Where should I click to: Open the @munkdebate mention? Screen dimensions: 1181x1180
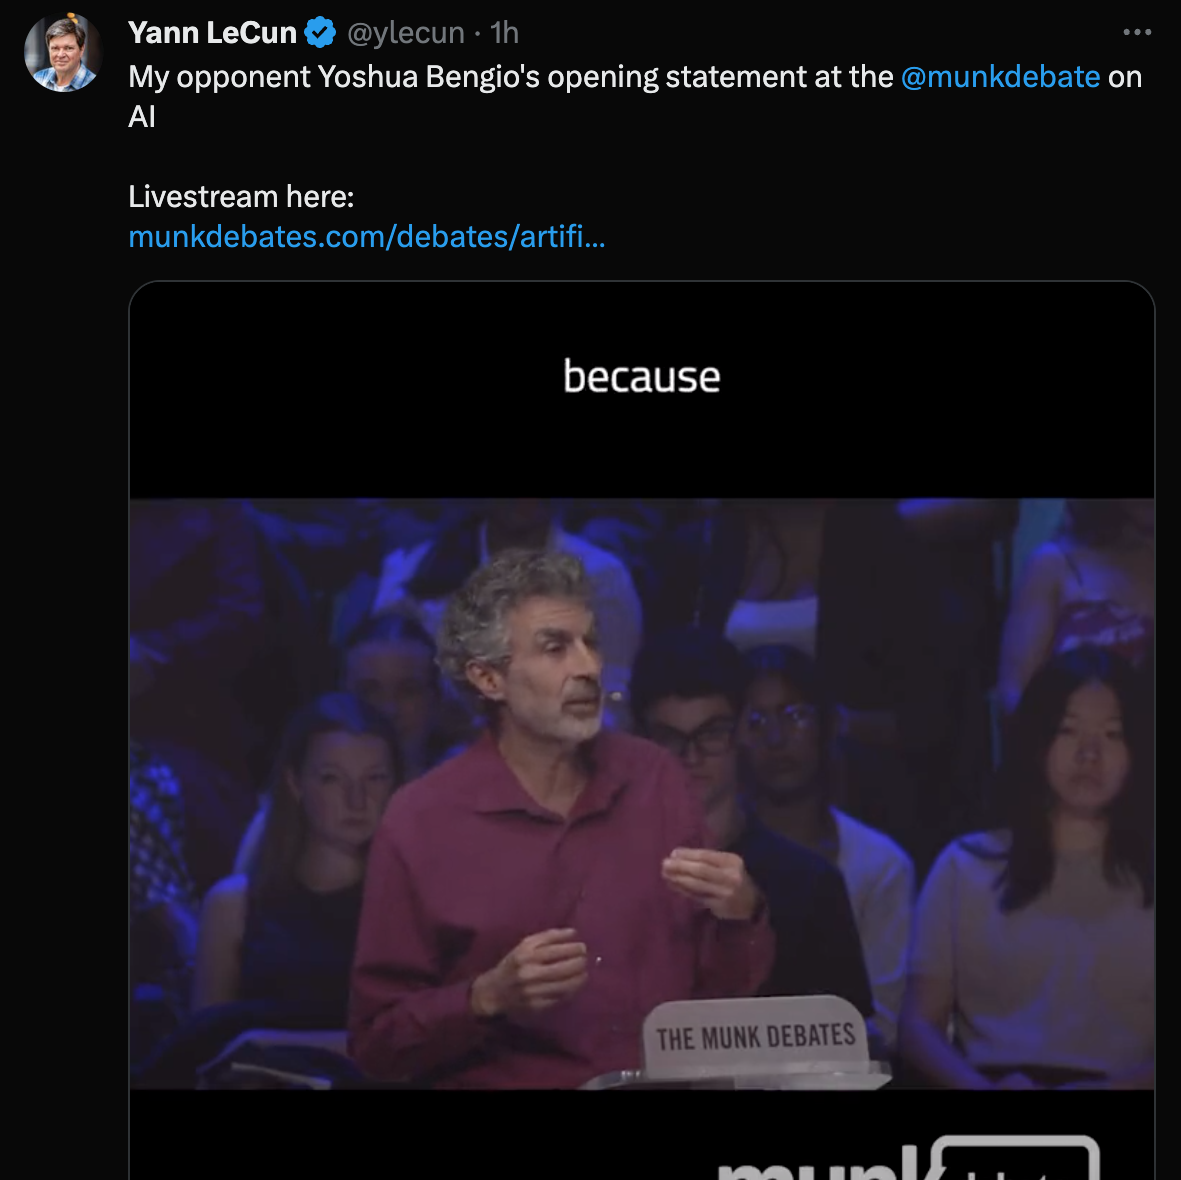(1000, 77)
